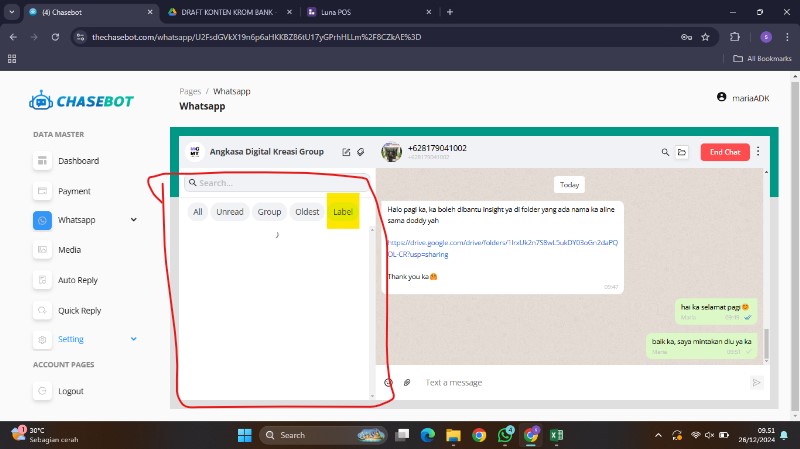The image size is (800, 449).
Task: Open the three-dot chat options menu
Action: coord(758,152)
